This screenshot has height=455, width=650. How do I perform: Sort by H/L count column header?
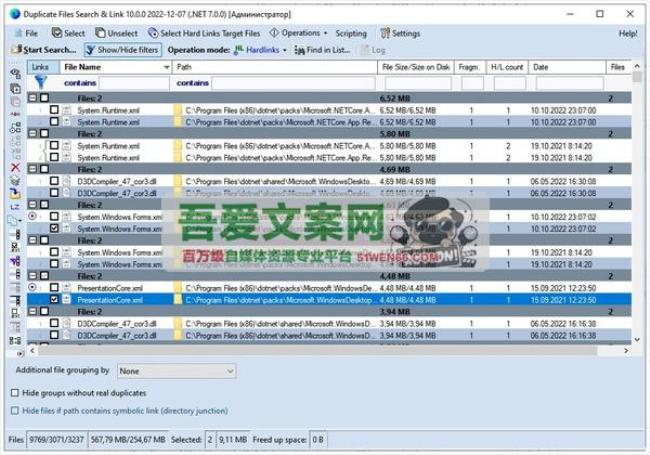(x=507, y=67)
